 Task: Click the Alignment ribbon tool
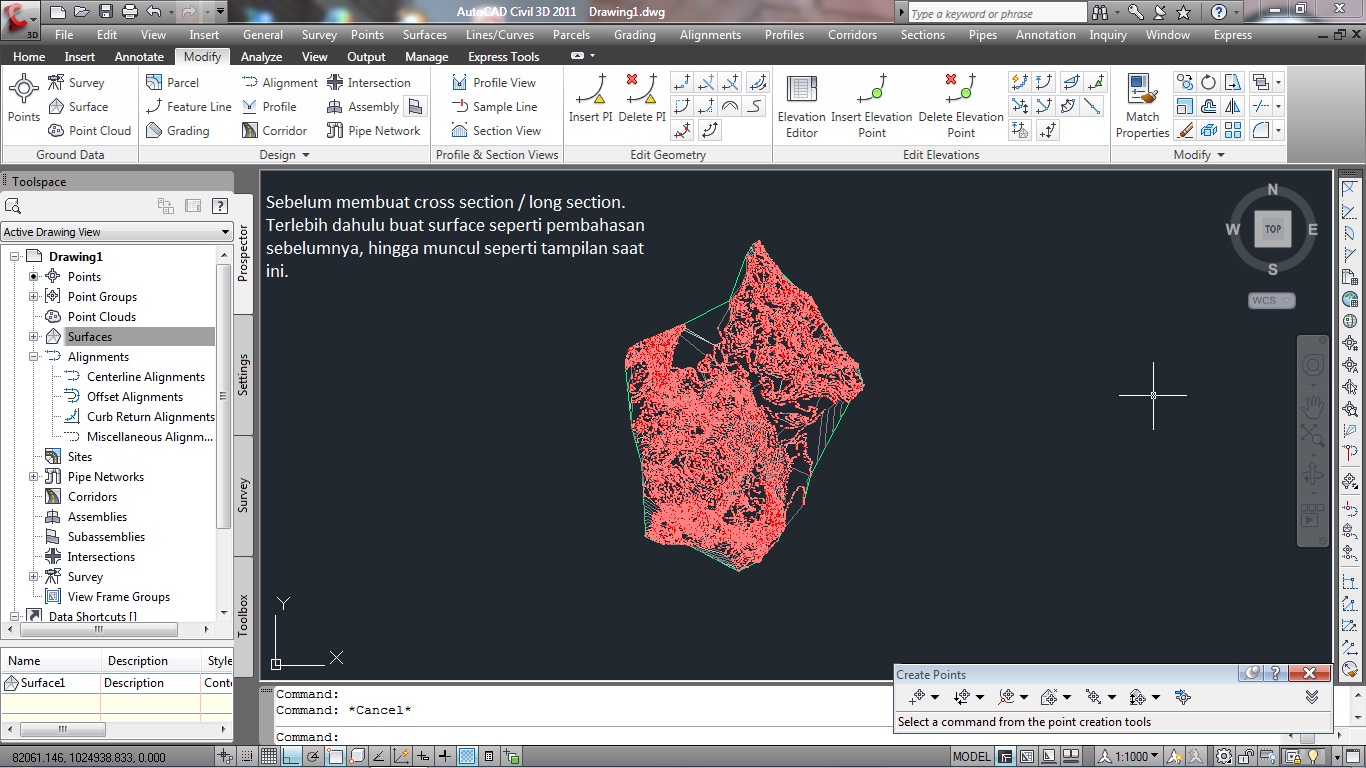pyautogui.click(x=279, y=83)
